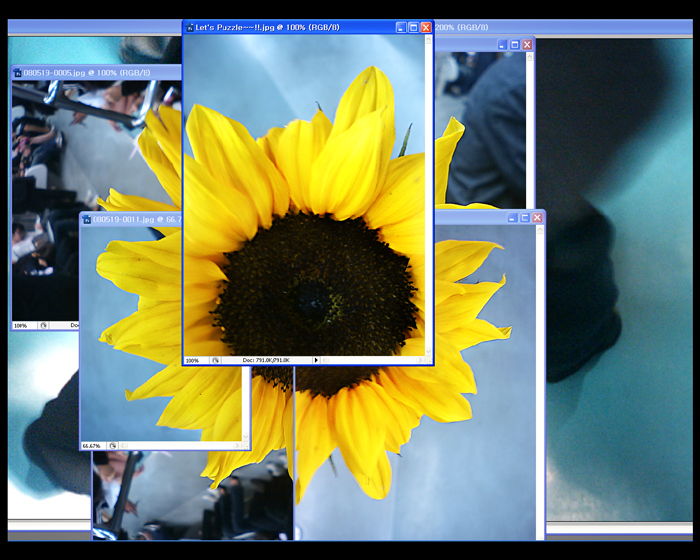This screenshot has width=700, height=560.
Task: Click Photoshop icon in 080519-0005.jpg title bar
Action: [x=17, y=73]
